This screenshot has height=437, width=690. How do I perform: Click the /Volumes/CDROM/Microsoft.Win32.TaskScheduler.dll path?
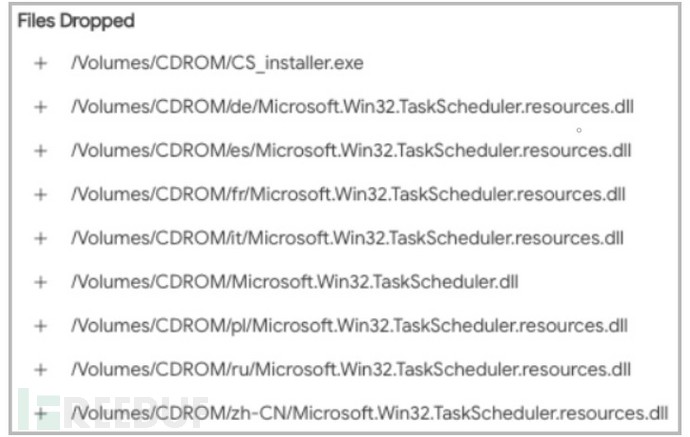tap(295, 282)
